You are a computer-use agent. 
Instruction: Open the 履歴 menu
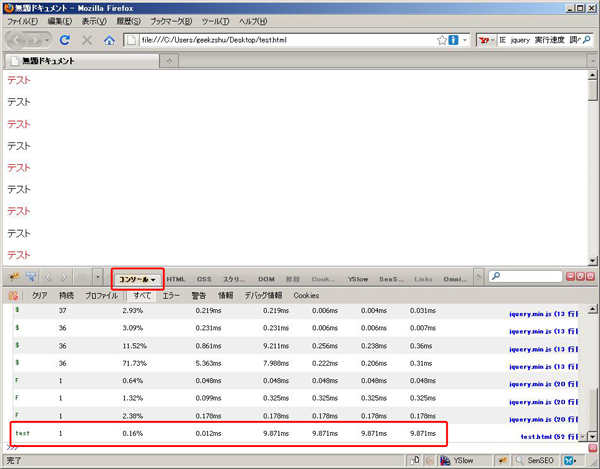128,21
